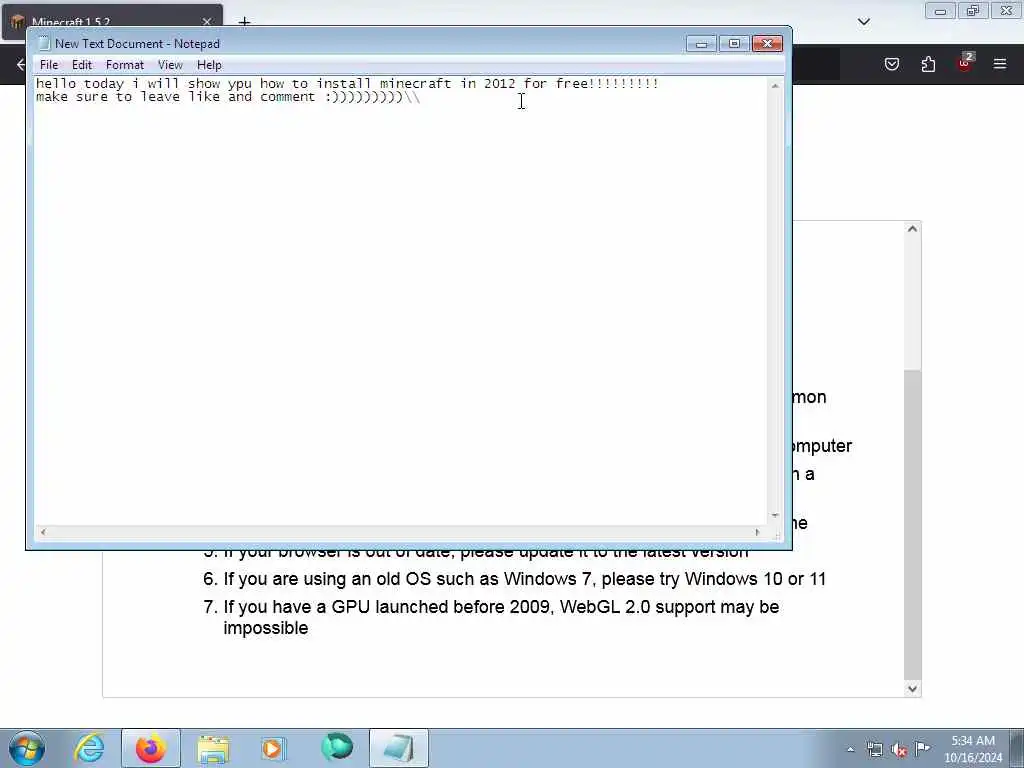The height and width of the screenshot is (768, 1024).
Task: Click web page scrollbar up arrow
Action: point(912,229)
